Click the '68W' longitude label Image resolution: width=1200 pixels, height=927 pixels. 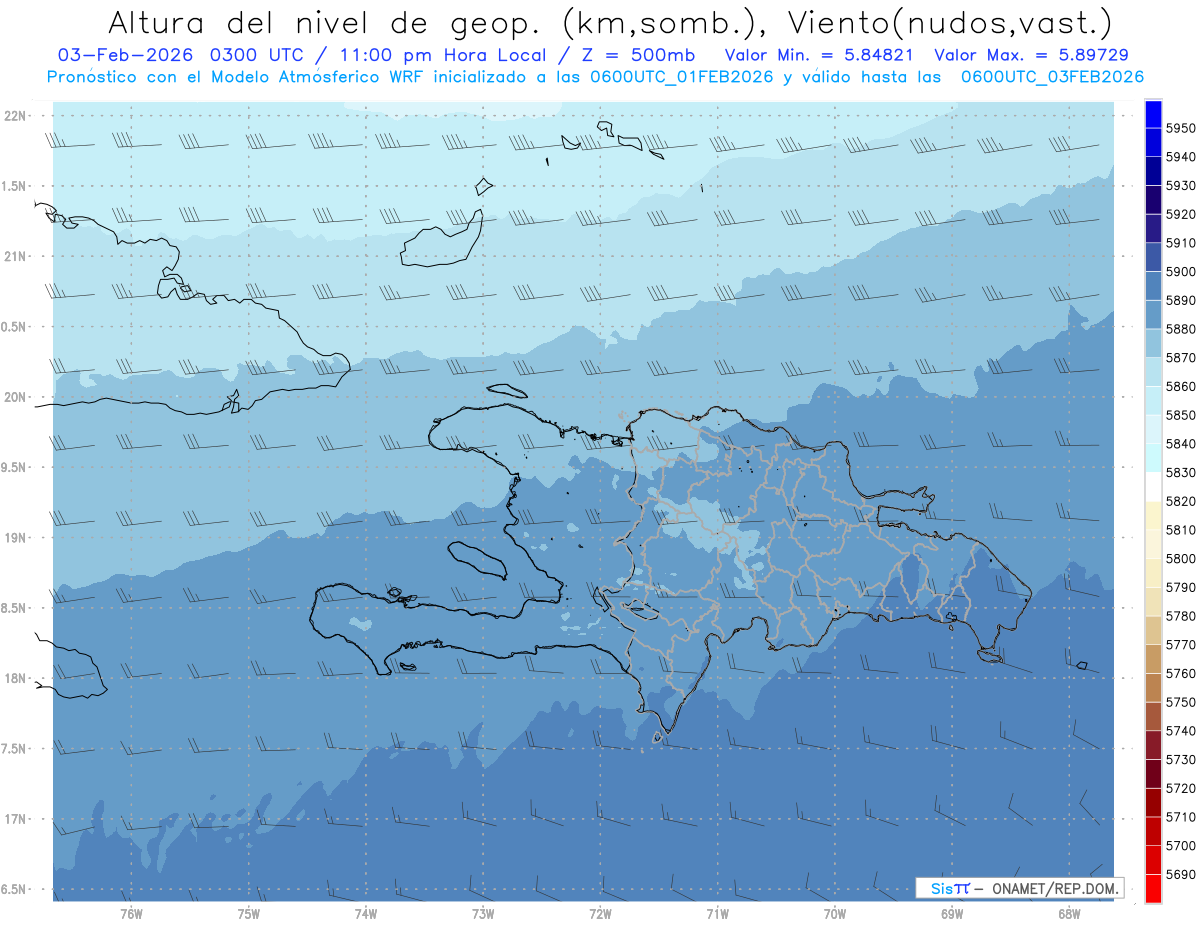point(1069,913)
